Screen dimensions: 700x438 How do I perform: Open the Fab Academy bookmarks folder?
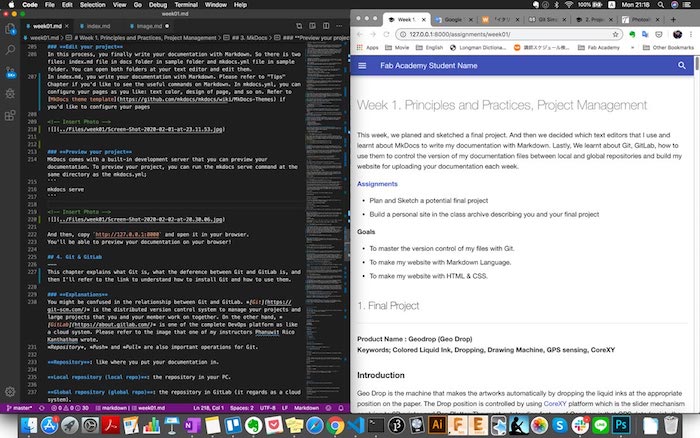tap(599, 47)
